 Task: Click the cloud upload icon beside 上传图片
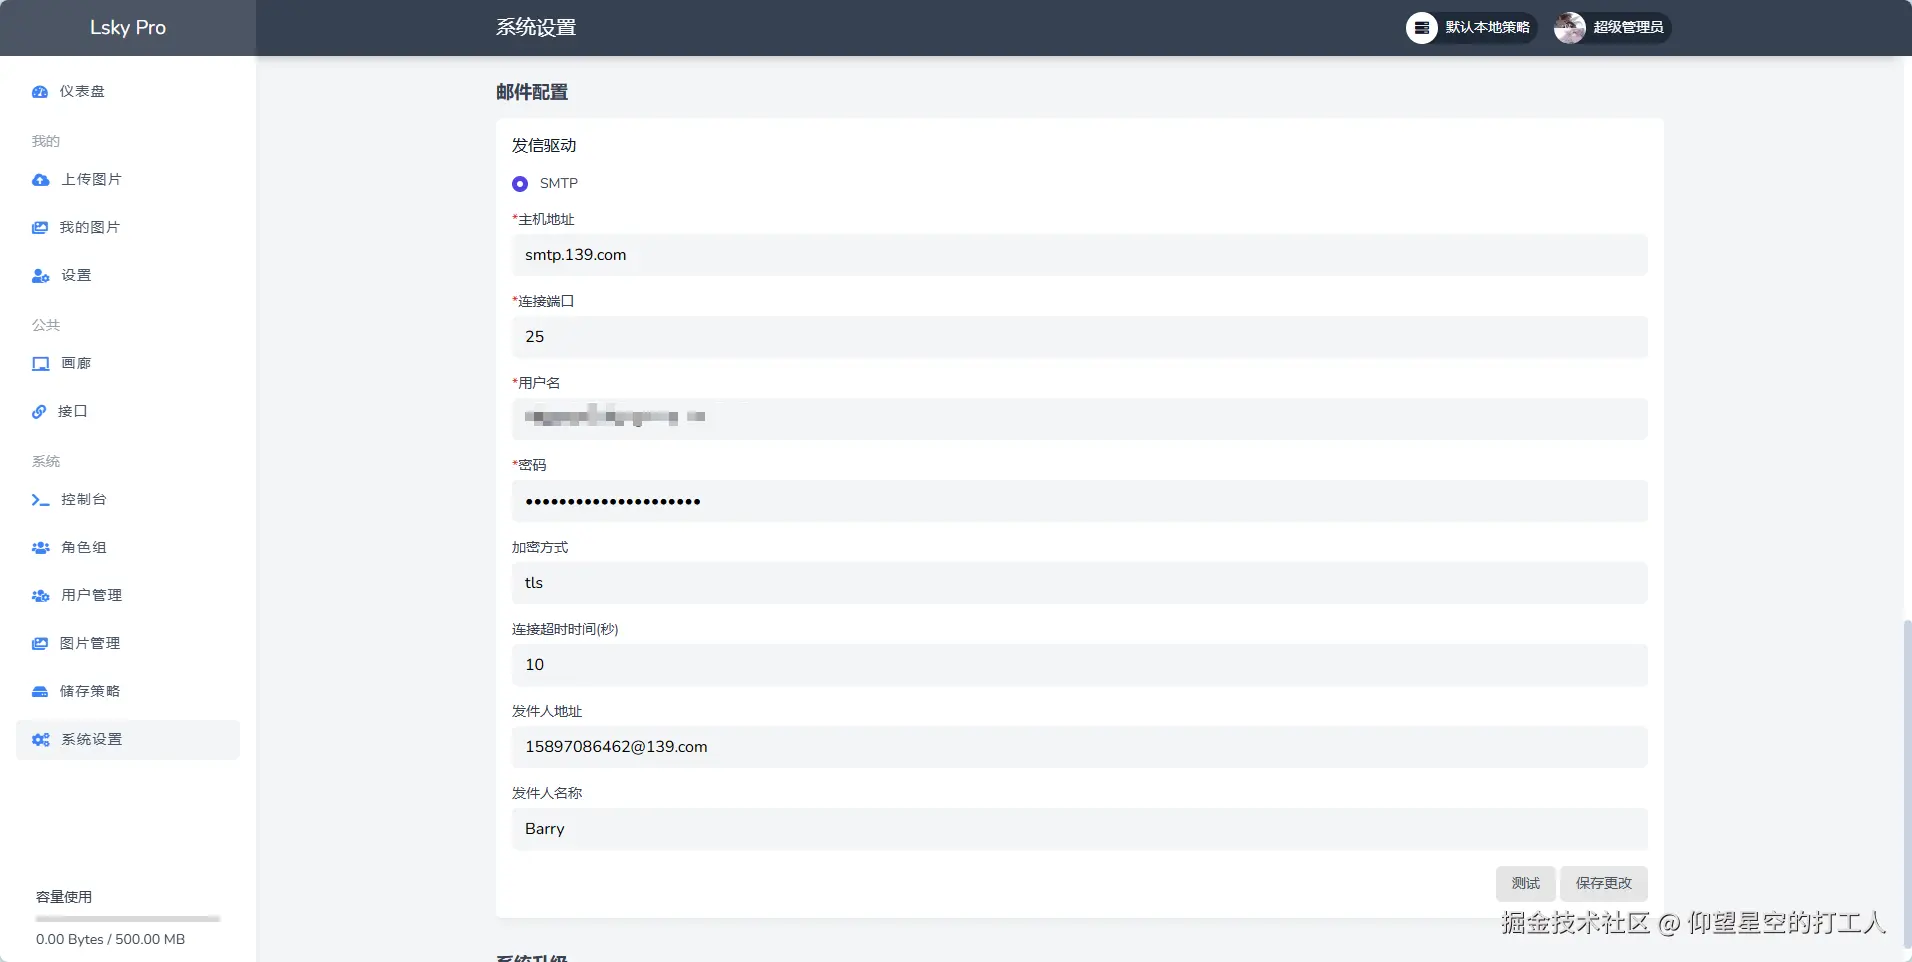(x=40, y=180)
